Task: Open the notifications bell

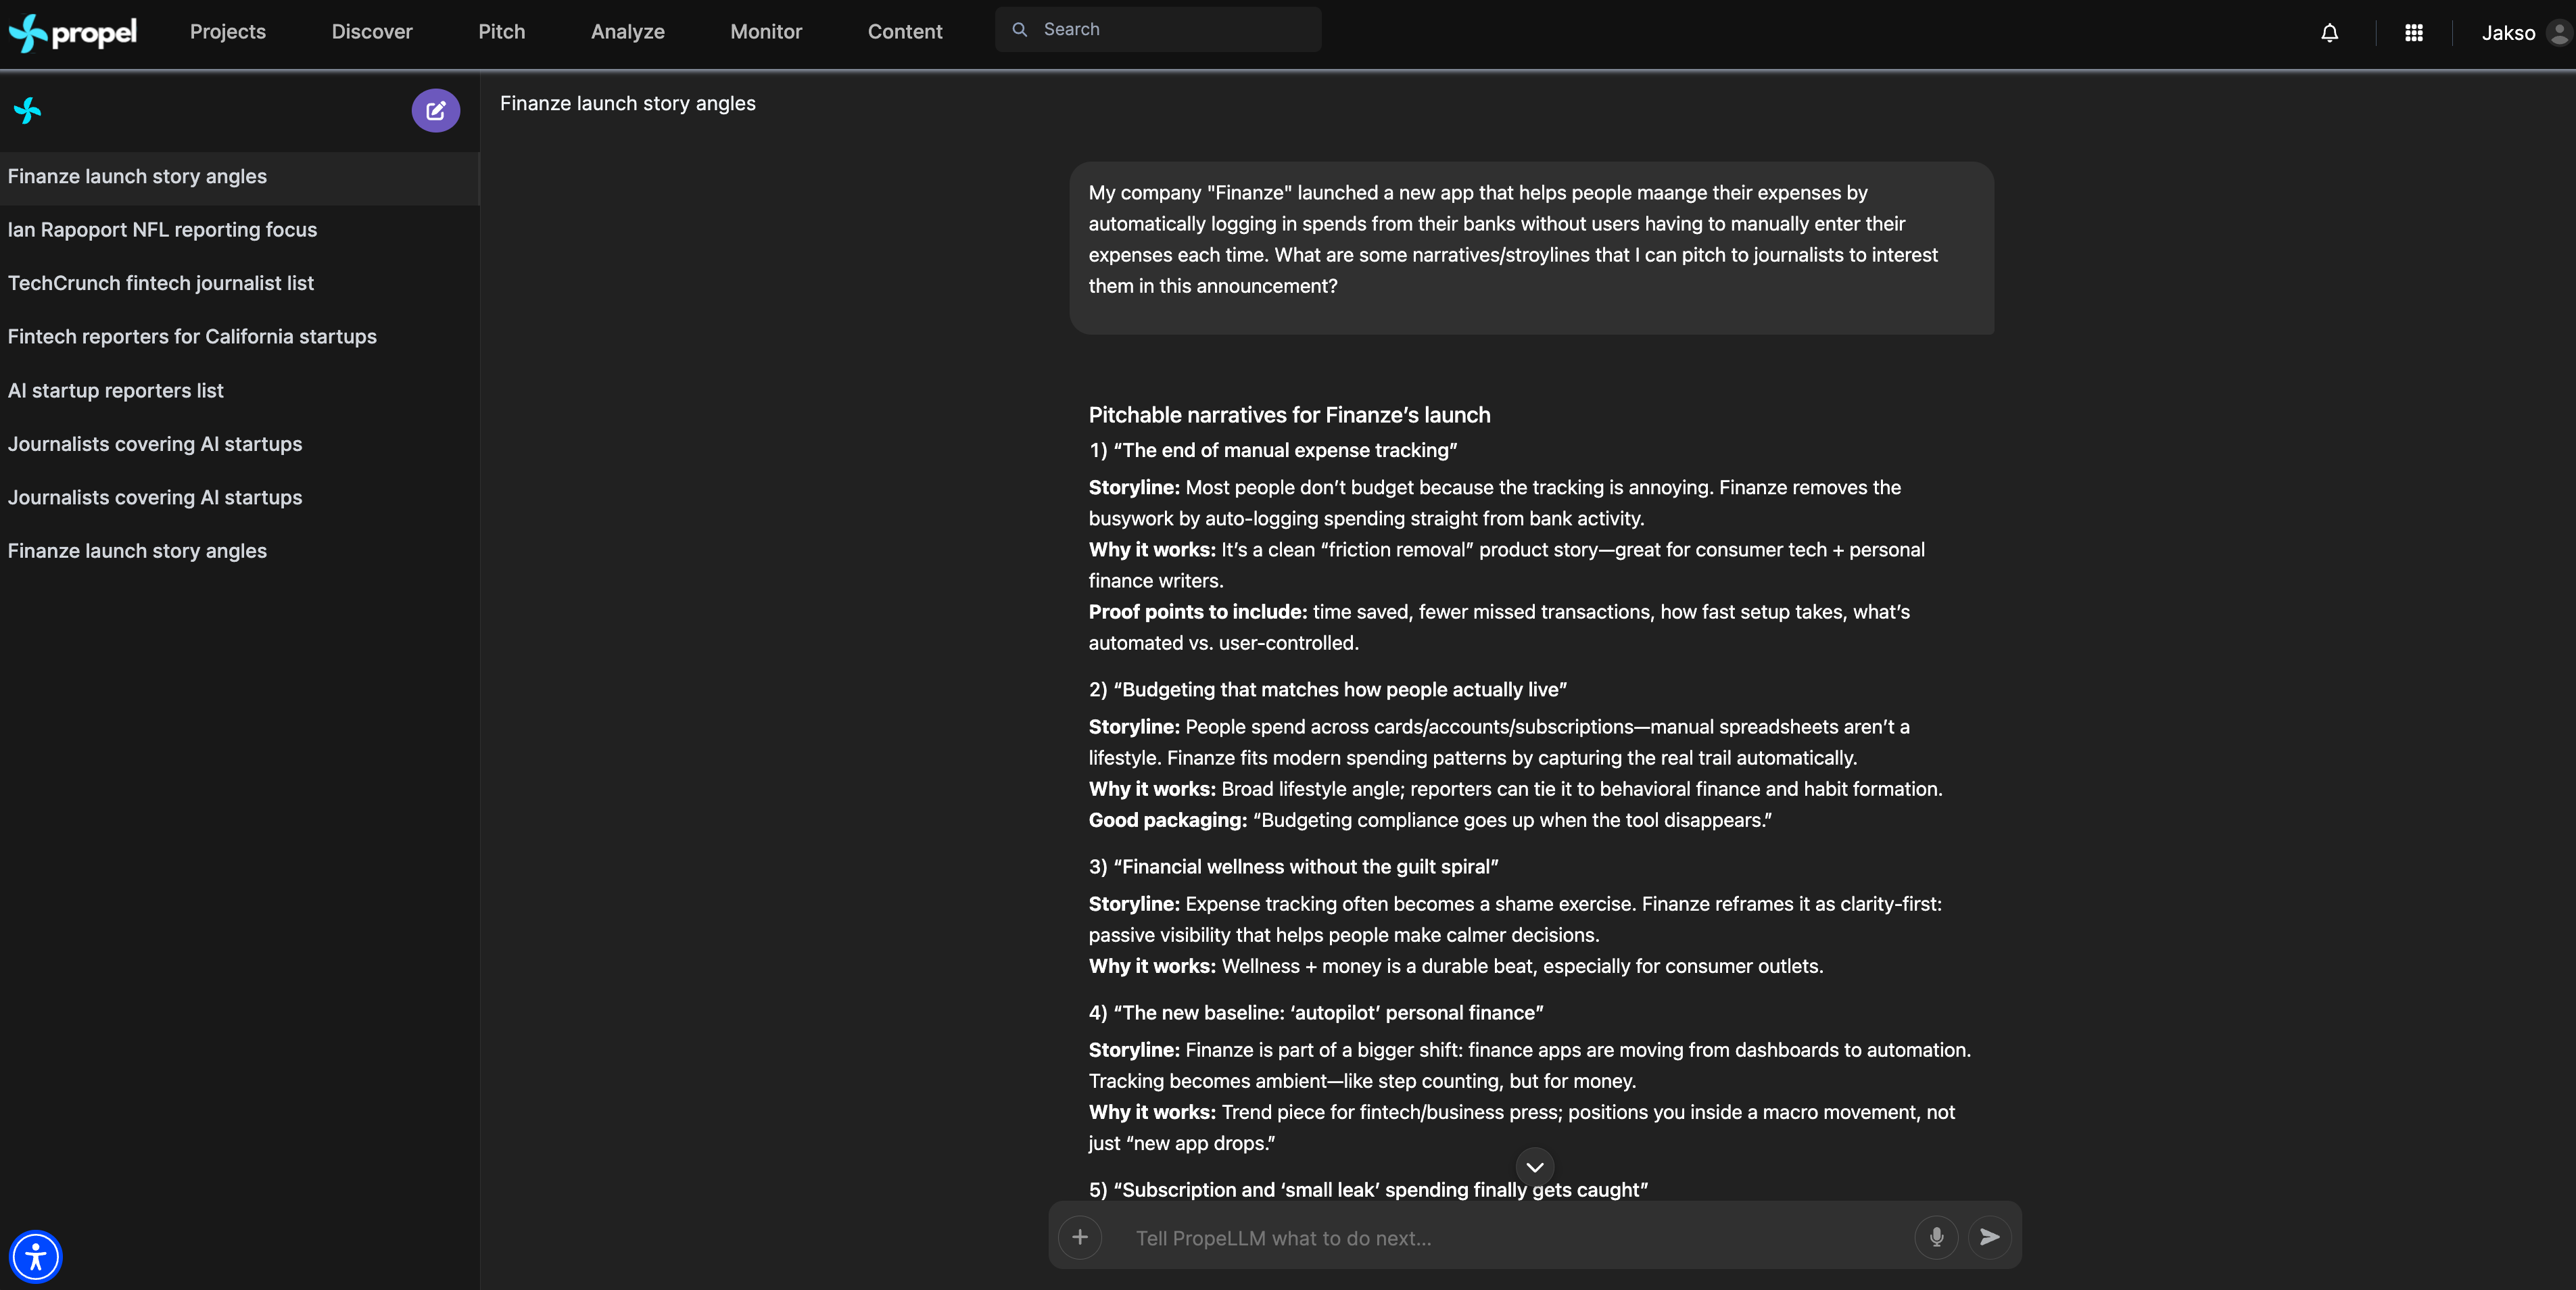Action: pyautogui.click(x=2329, y=33)
